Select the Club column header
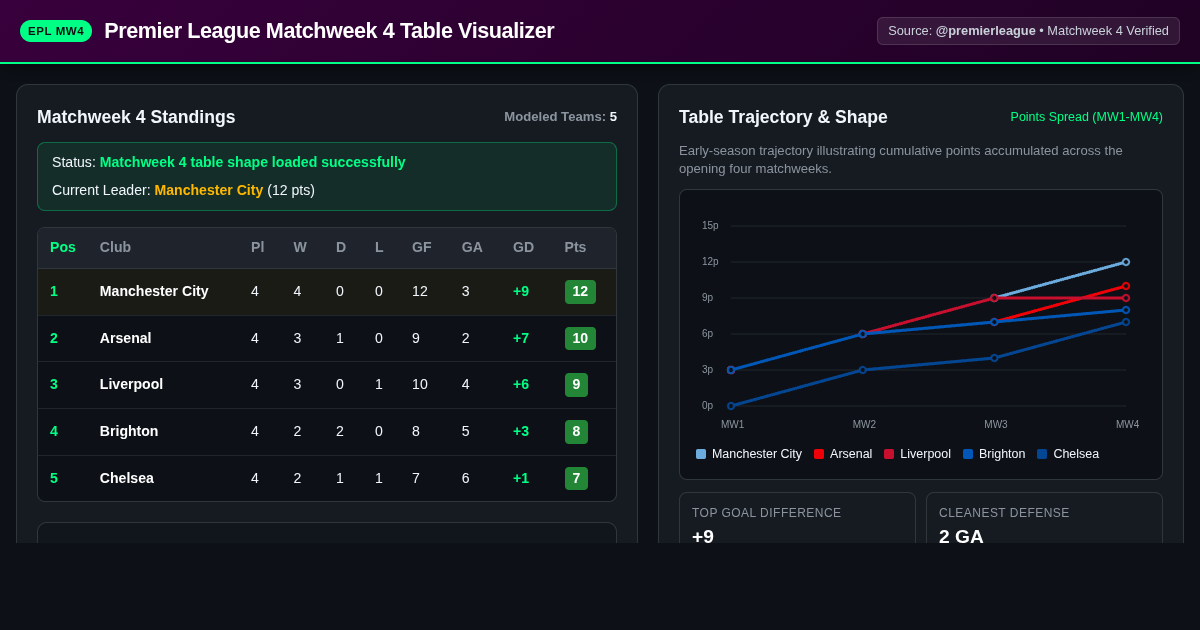 (x=115, y=247)
